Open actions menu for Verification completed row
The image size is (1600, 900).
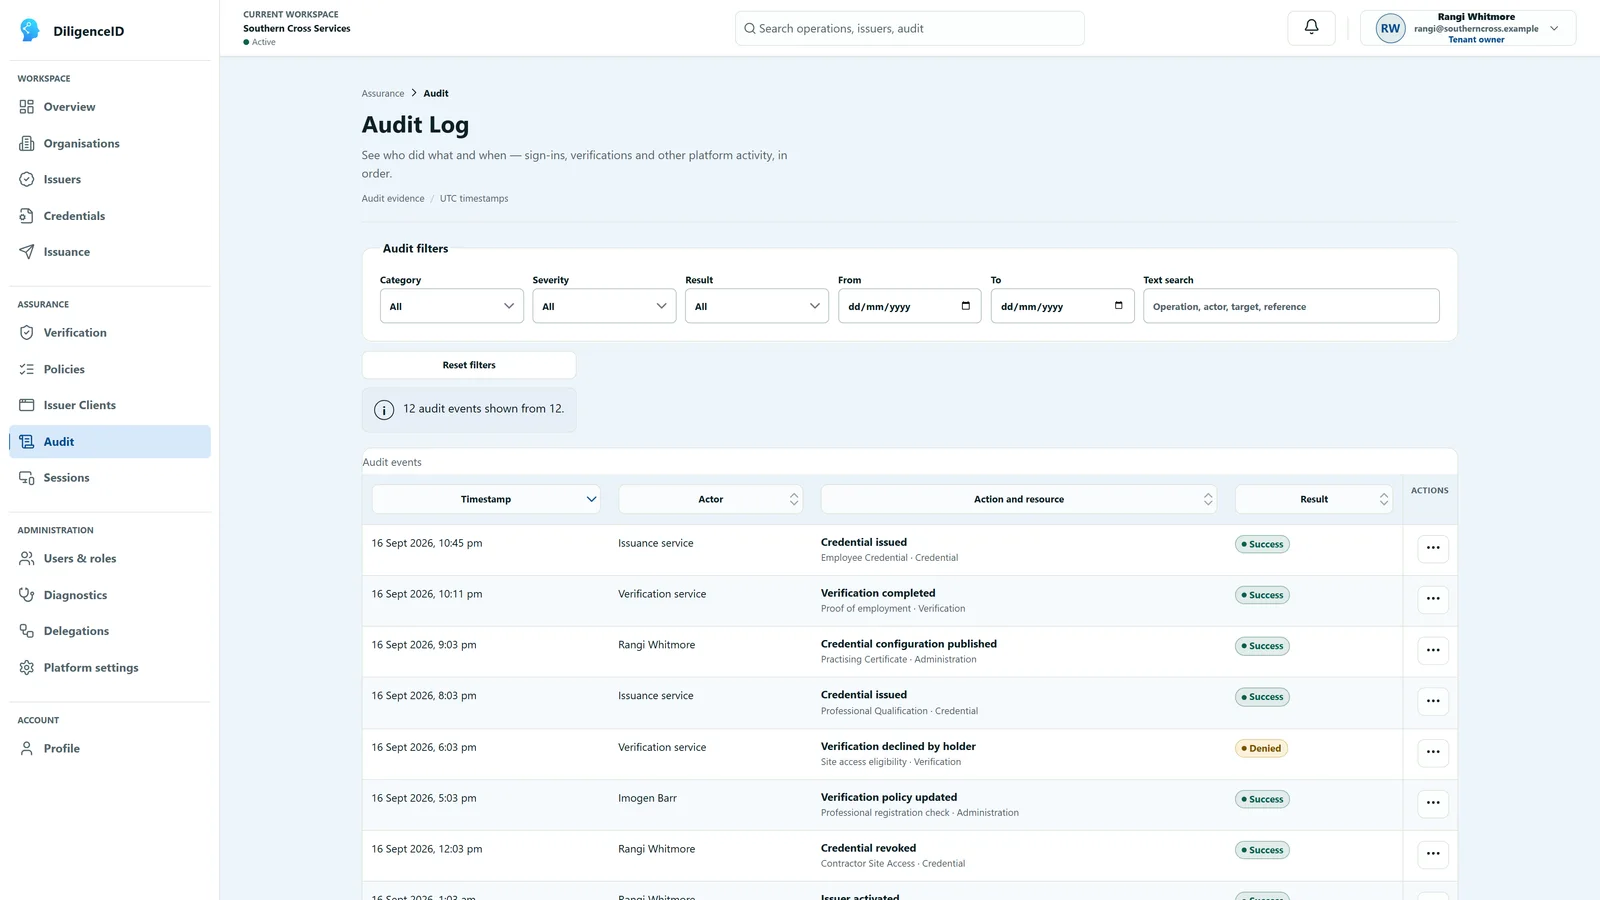pyautogui.click(x=1433, y=599)
